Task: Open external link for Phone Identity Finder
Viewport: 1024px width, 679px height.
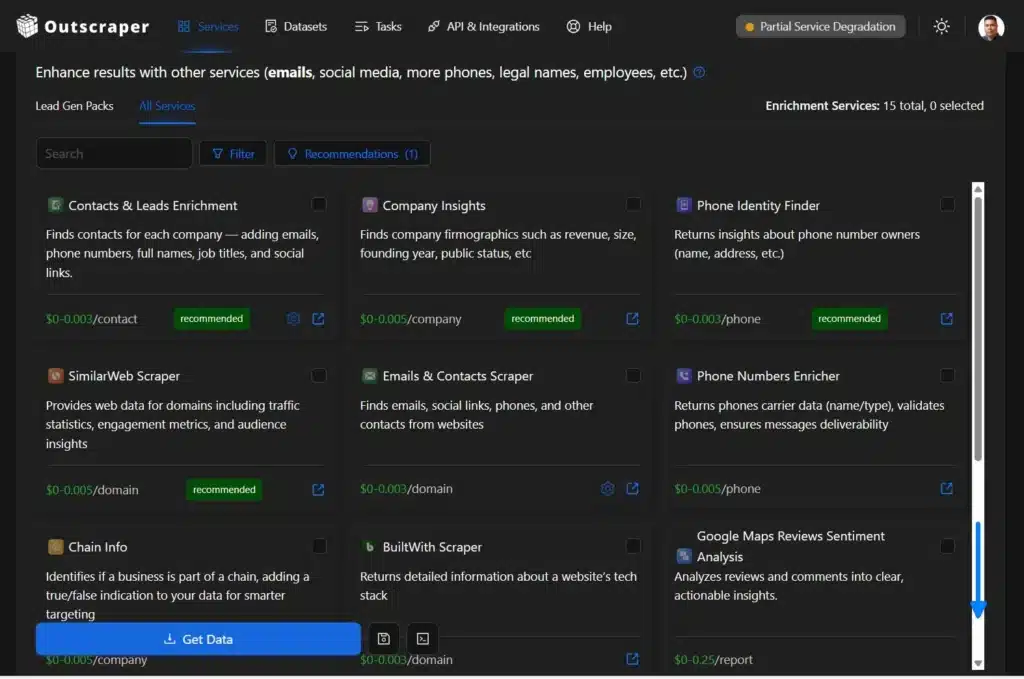Action: click(946, 319)
